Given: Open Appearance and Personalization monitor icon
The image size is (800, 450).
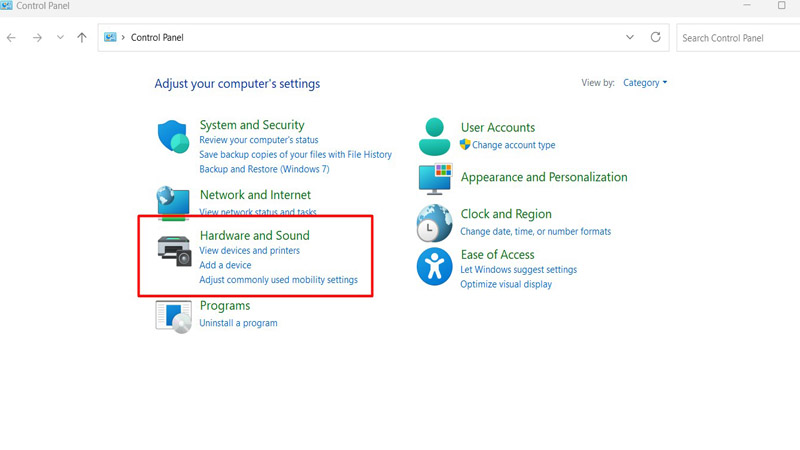Looking at the screenshot, I should pyautogui.click(x=435, y=179).
